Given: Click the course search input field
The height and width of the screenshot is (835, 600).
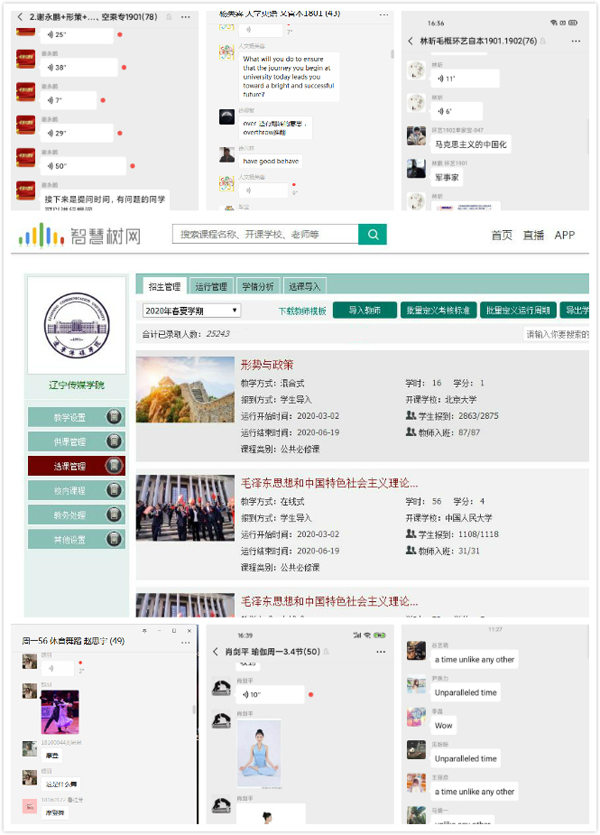Looking at the screenshot, I should click(x=265, y=234).
